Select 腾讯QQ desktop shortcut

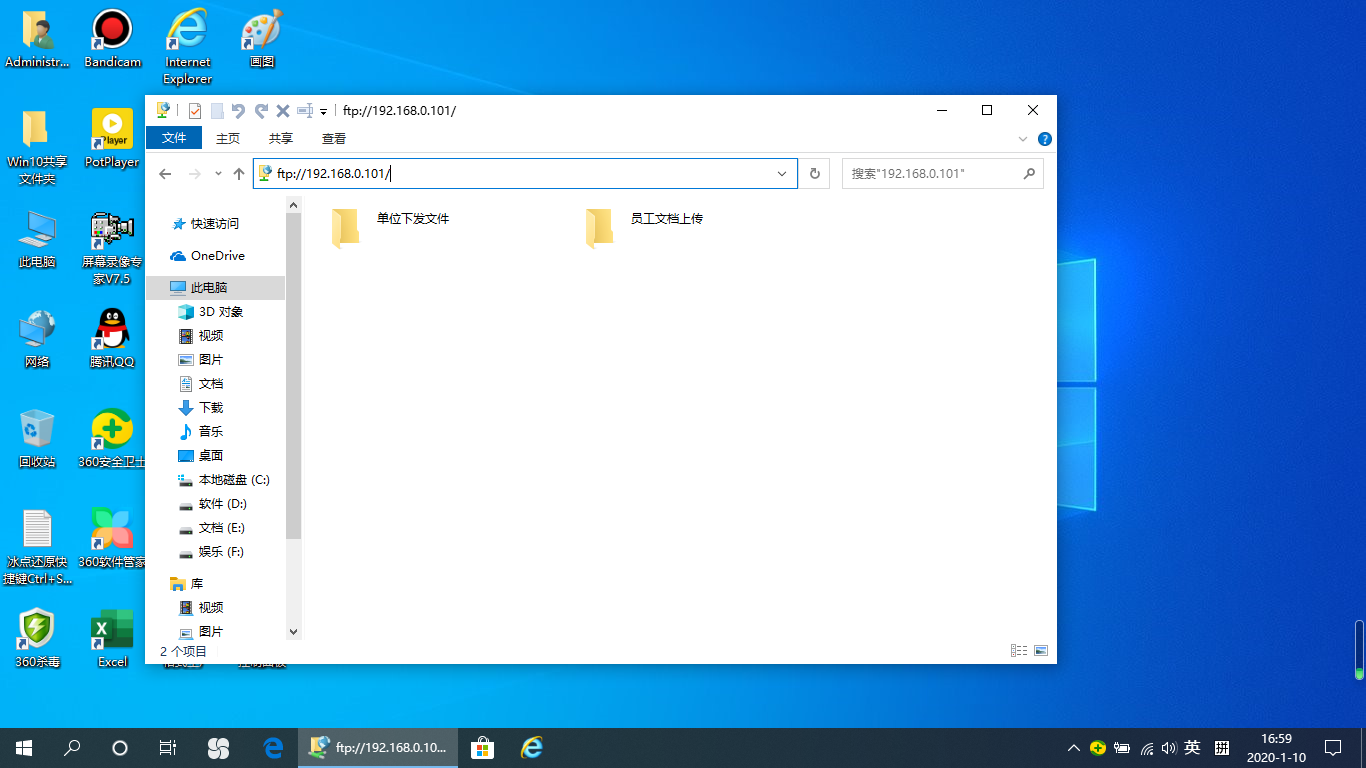pos(112,339)
